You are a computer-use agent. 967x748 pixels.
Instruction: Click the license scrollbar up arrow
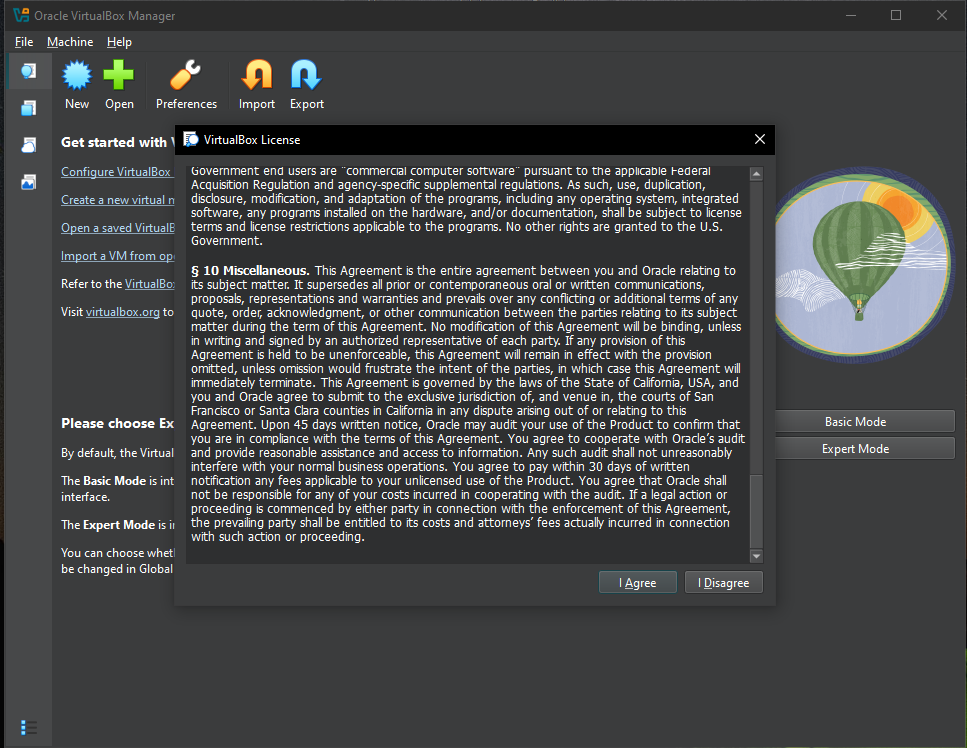pos(756,174)
